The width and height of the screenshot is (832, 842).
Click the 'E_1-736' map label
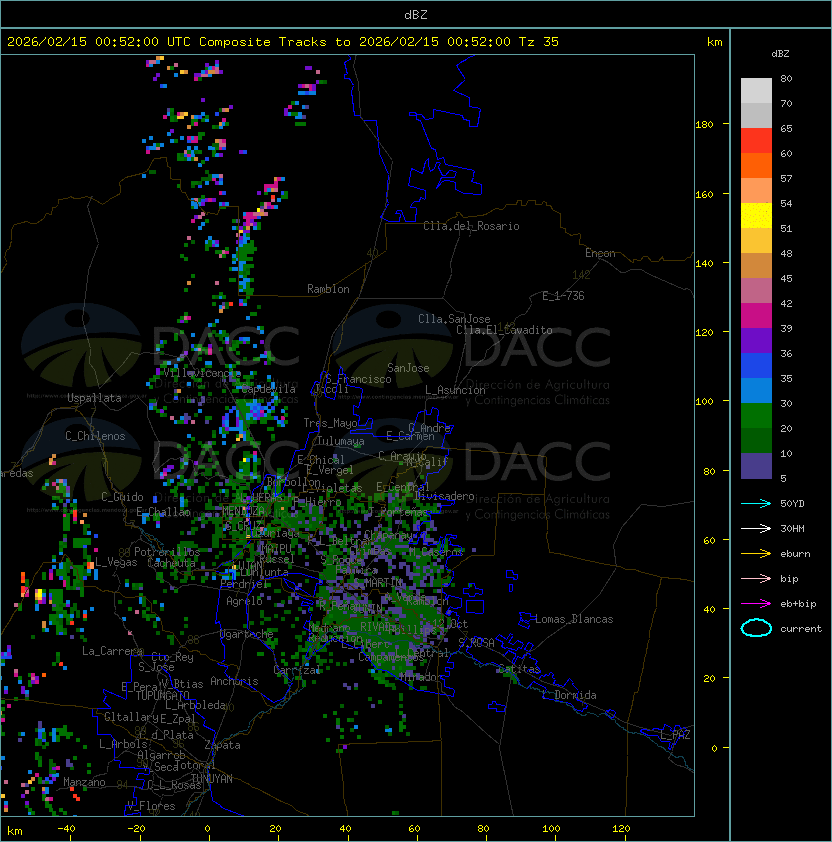(563, 296)
